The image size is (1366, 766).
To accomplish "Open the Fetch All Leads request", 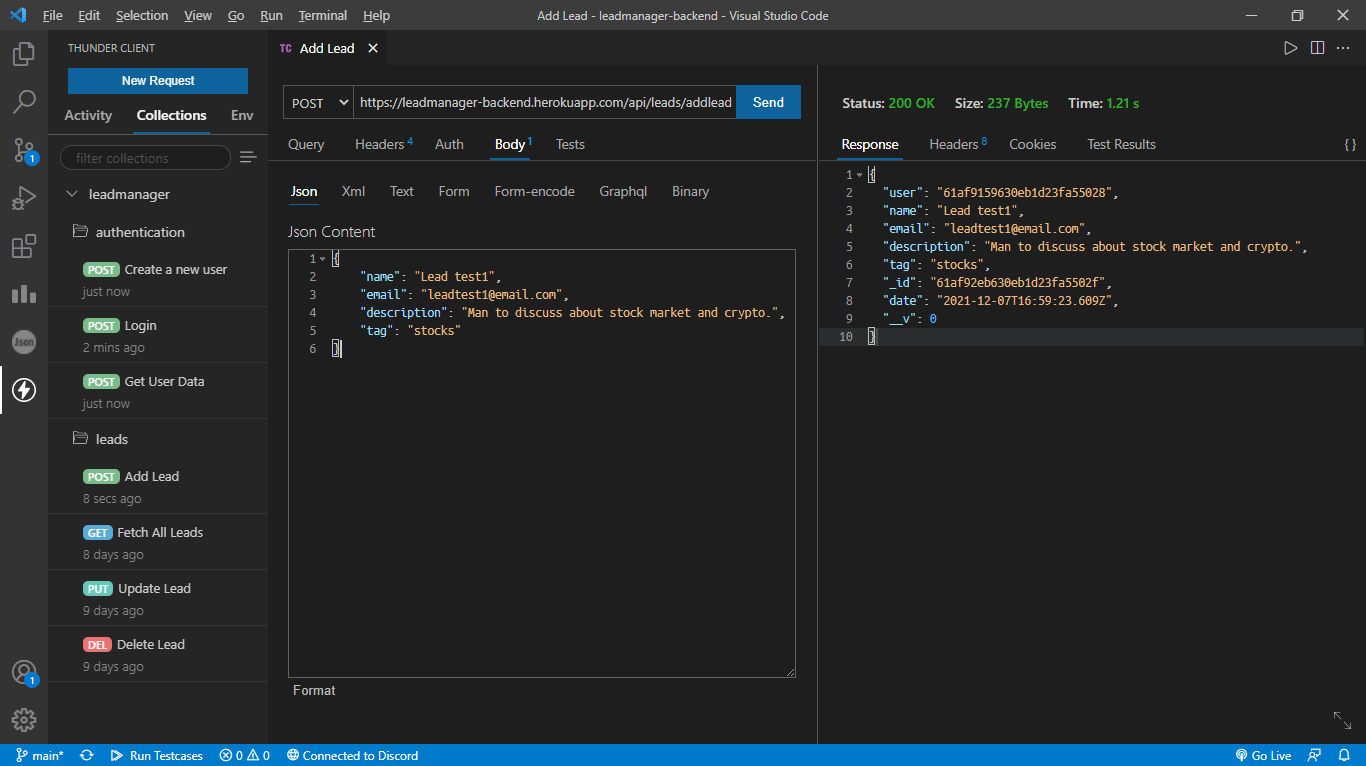I will pos(158,542).
